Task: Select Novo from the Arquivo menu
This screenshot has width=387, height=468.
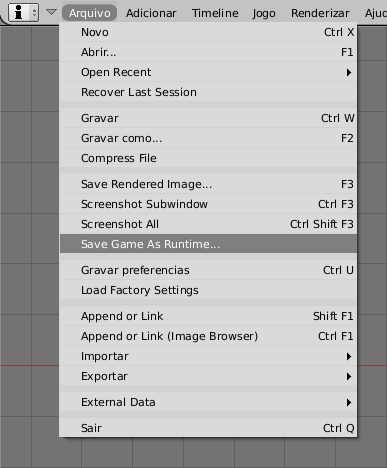Action: (x=208, y=32)
